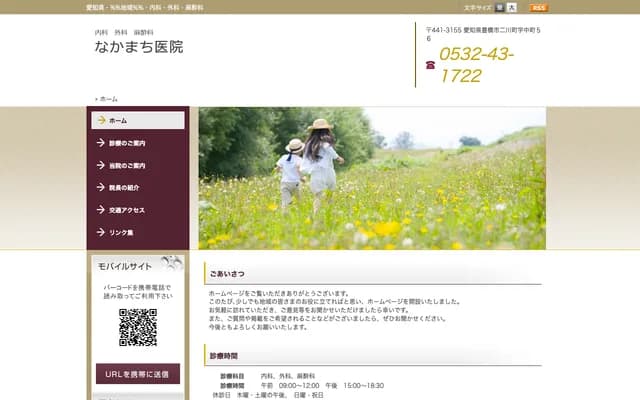The width and height of the screenshot is (640, 400).
Task: Click arrow icon beside 交通アクセス
Action: (x=101, y=210)
